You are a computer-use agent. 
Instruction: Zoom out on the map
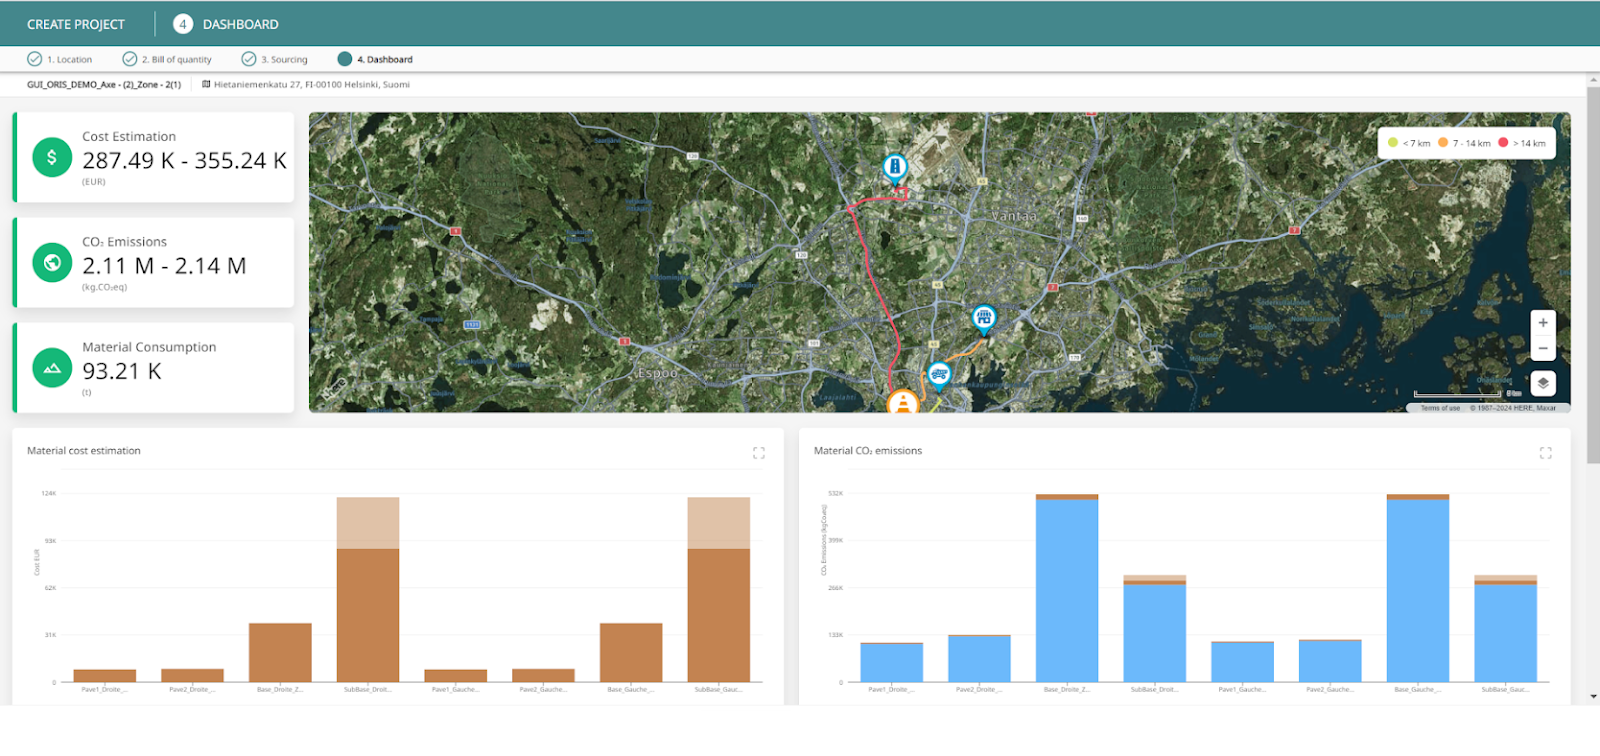click(1542, 348)
